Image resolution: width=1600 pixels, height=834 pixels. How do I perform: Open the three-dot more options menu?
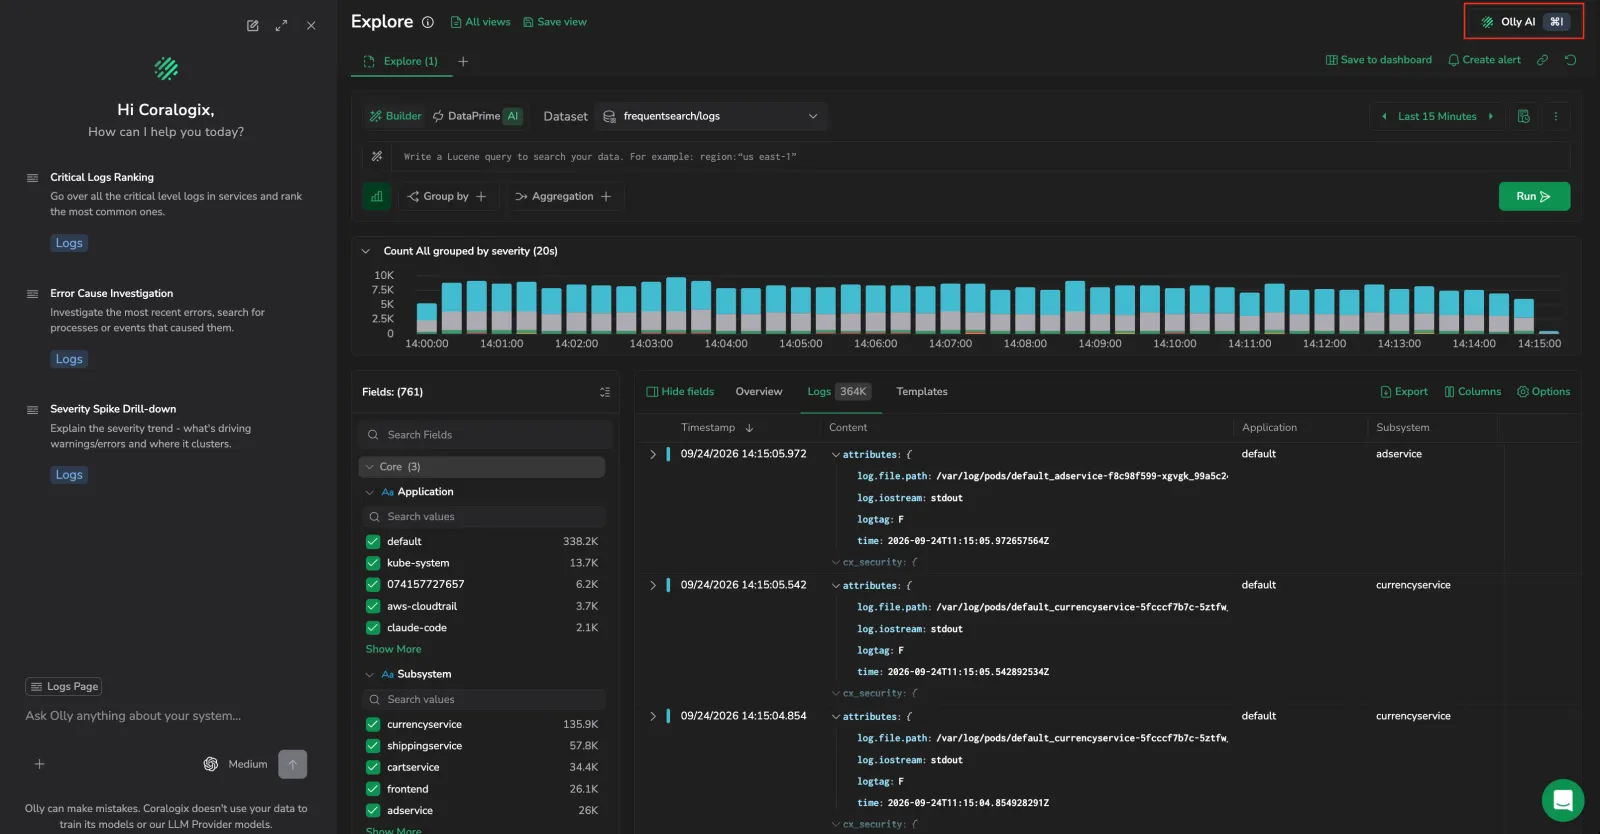pos(1556,117)
